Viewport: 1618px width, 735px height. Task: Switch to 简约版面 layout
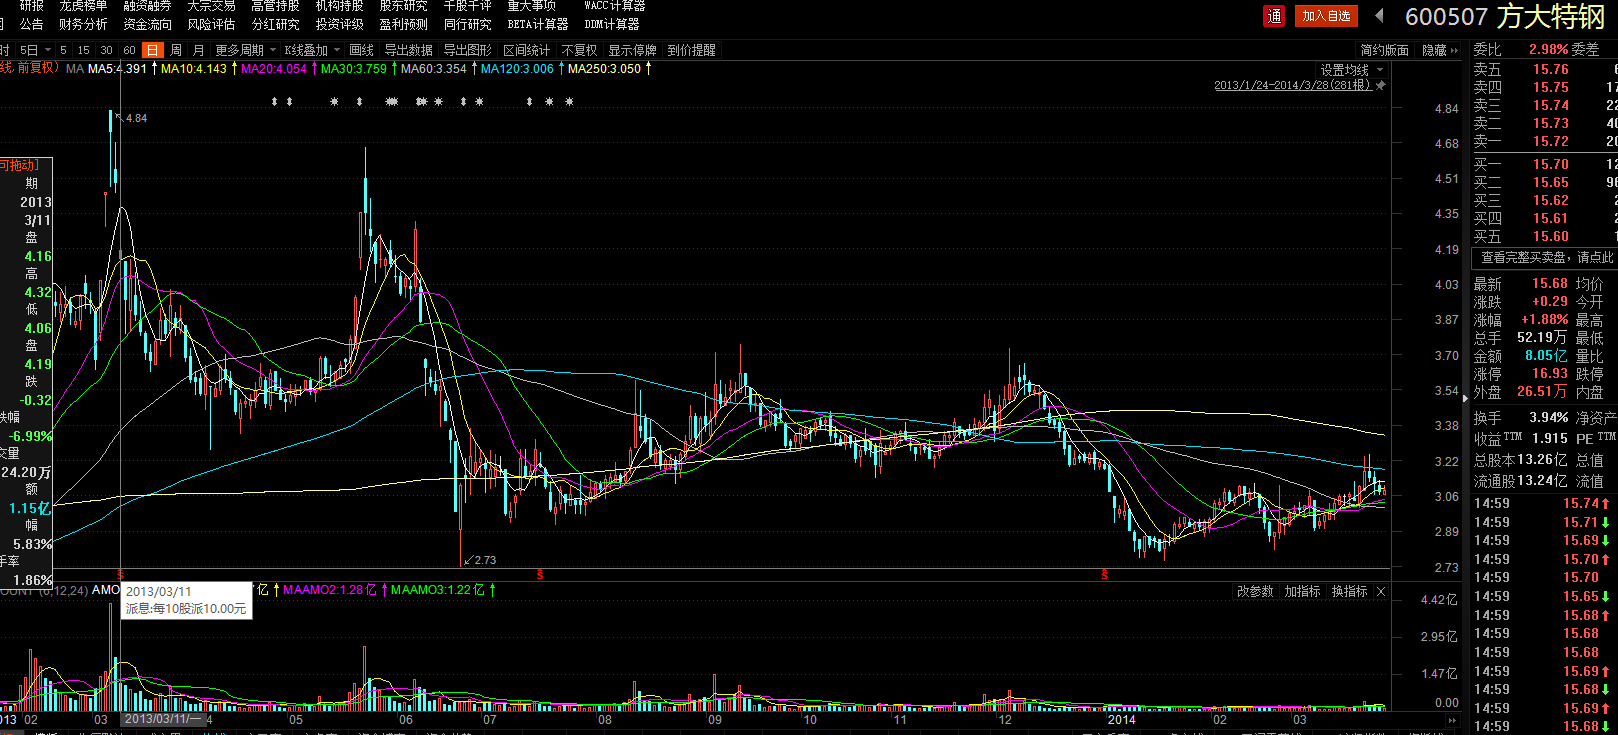(1384, 50)
